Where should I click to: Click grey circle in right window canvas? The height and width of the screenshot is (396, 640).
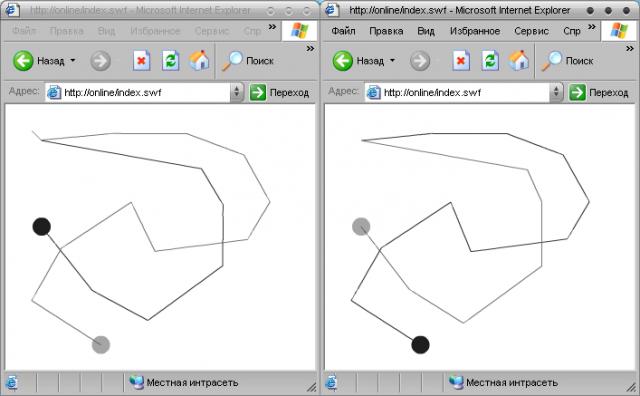(x=361, y=227)
